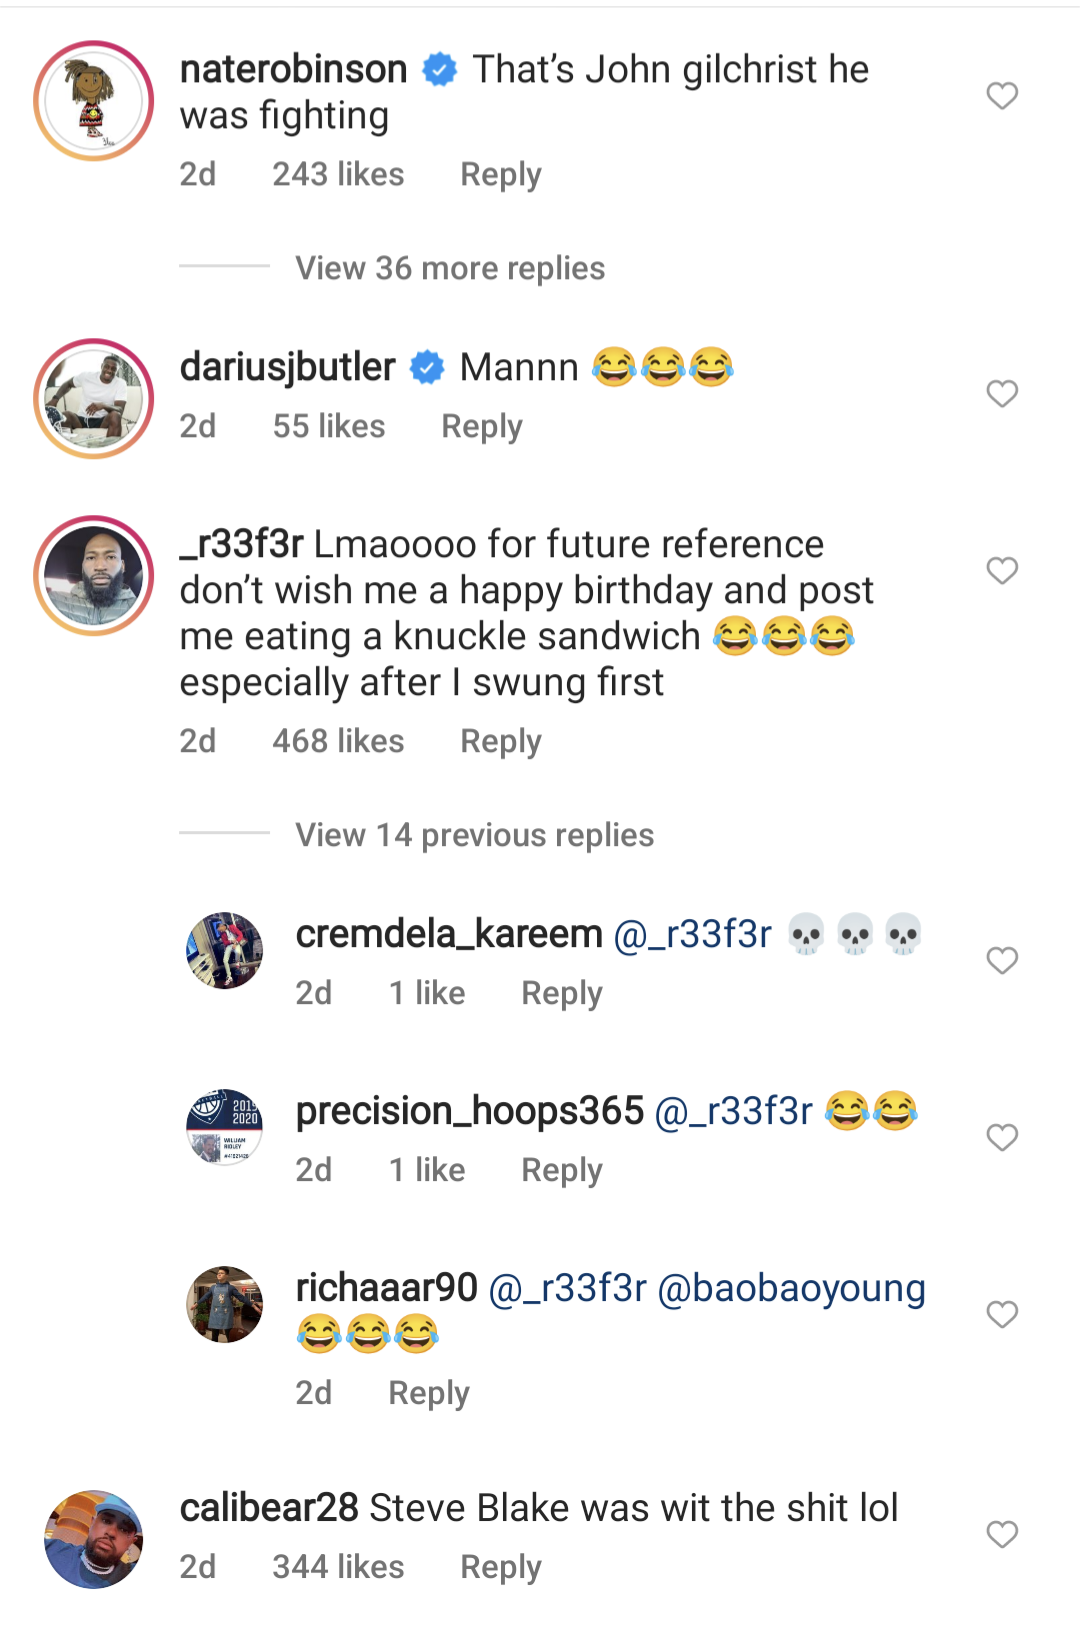The height and width of the screenshot is (1629, 1080).
Task: Like calibear28's Steve Blake comment
Action: coord(1002,1535)
